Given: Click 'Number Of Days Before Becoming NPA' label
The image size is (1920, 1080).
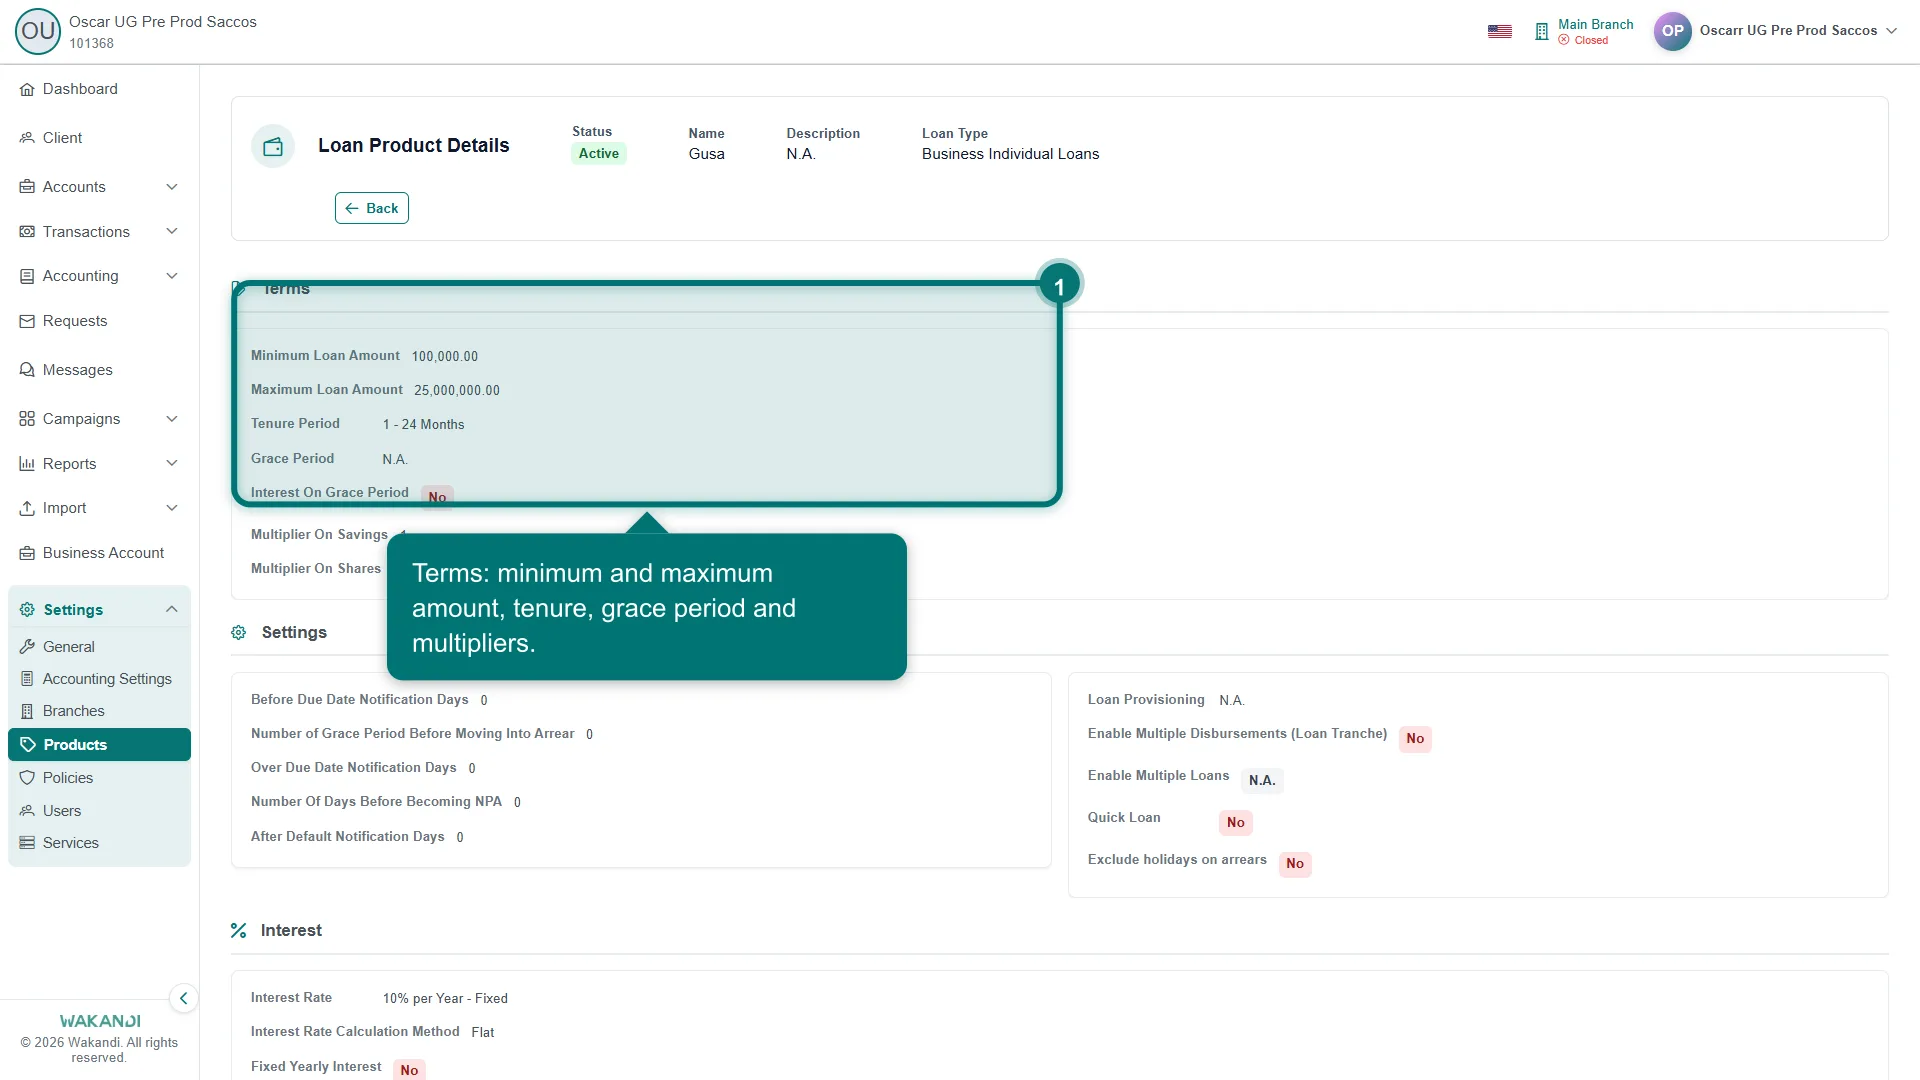Looking at the screenshot, I should click(x=376, y=802).
